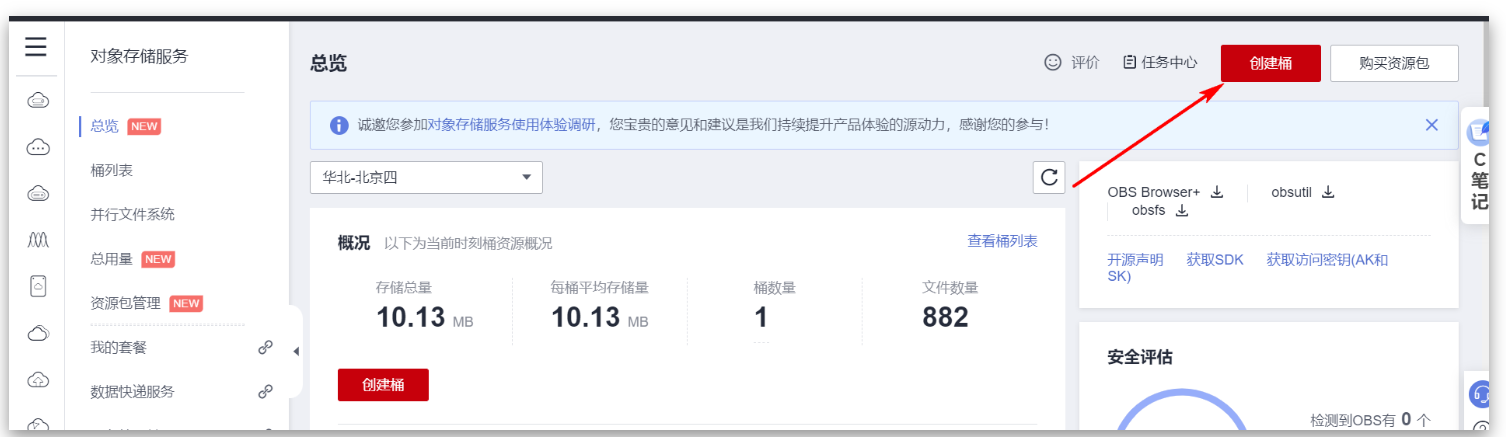Screen dimensions: 1506x437
Task: Open the 开源声明 link
Action: 1135,259
